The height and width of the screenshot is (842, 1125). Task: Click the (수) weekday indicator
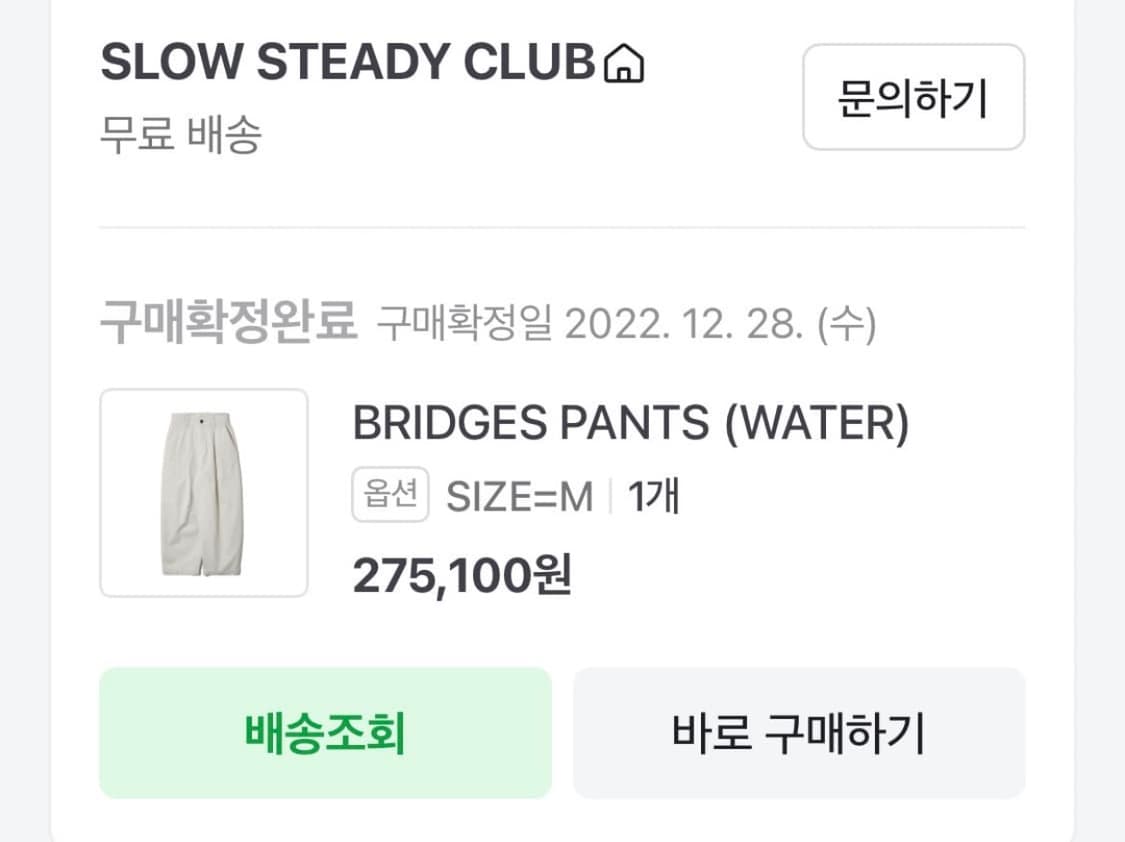tap(846, 325)
